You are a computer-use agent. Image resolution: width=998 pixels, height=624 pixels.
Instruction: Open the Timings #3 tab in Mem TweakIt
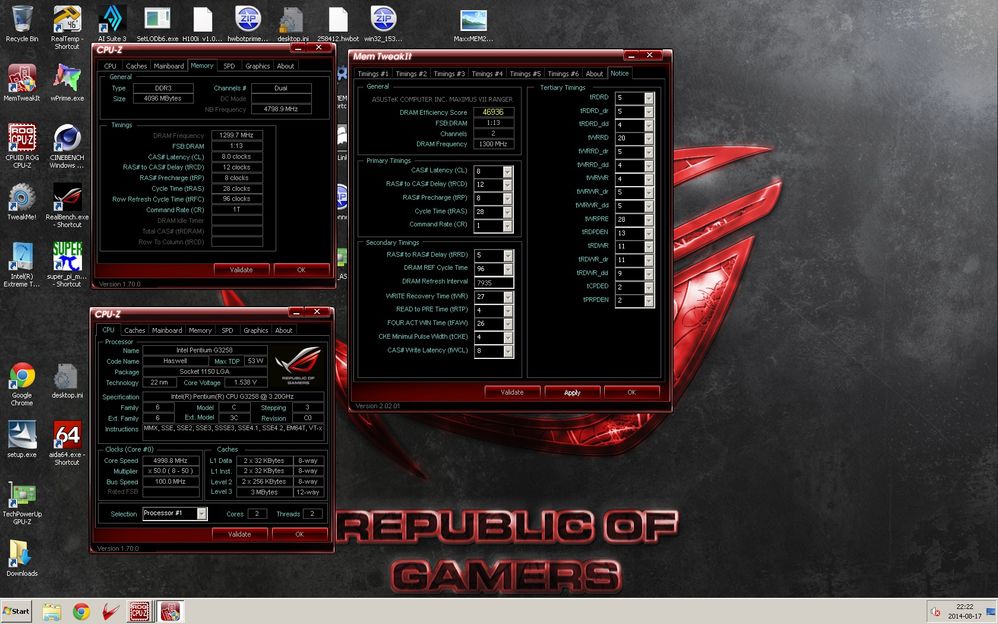(x=449, y=74)
